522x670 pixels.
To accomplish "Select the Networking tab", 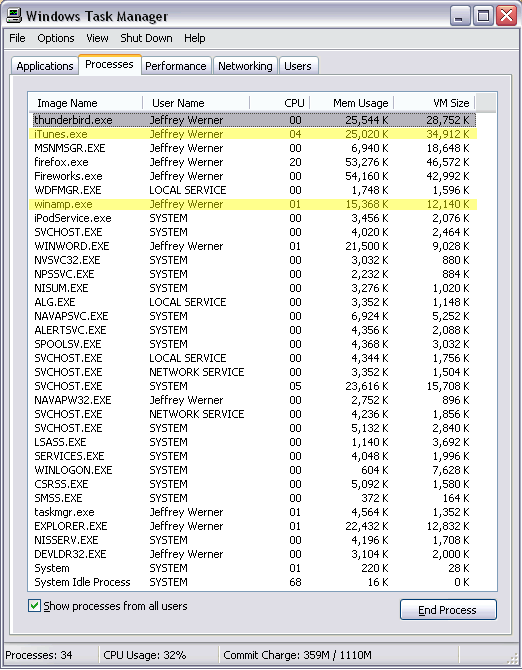I will 245,66.
